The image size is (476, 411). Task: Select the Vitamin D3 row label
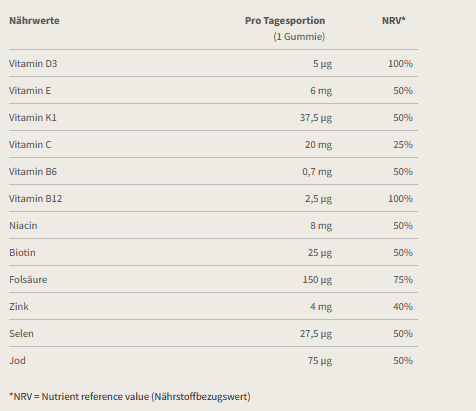[x=33, y=63]
